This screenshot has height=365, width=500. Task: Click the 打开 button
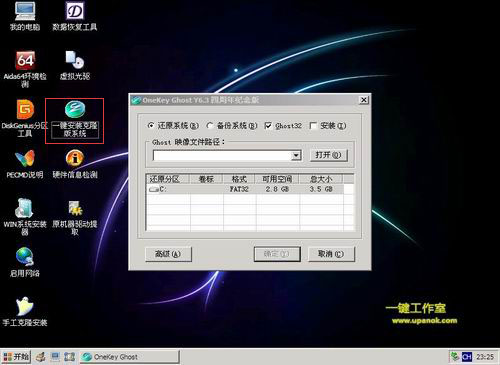(329, 155)
